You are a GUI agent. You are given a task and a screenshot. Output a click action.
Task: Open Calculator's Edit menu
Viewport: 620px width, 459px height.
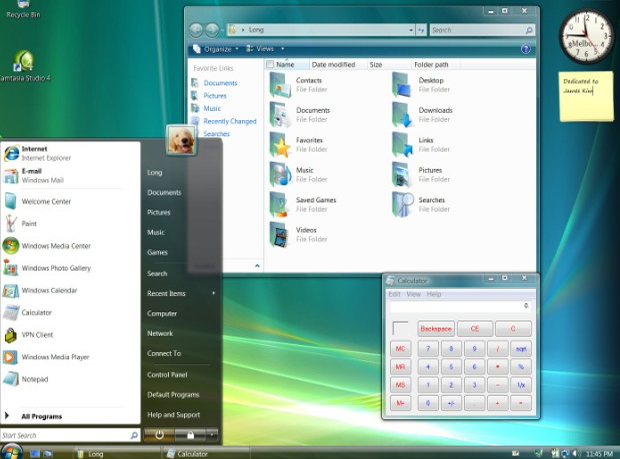395,294
